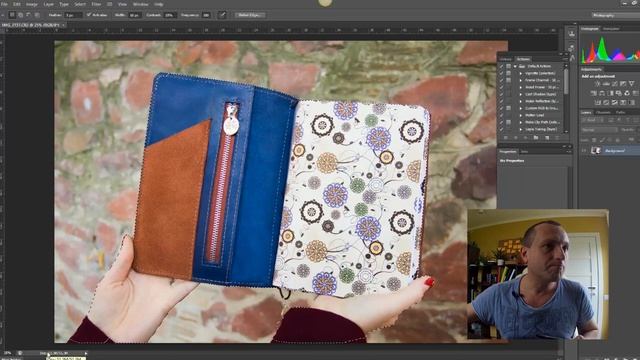This screenshot has height=360, width=640.
Task: Add a Threshold adjustment
Action: click(615, 102)
